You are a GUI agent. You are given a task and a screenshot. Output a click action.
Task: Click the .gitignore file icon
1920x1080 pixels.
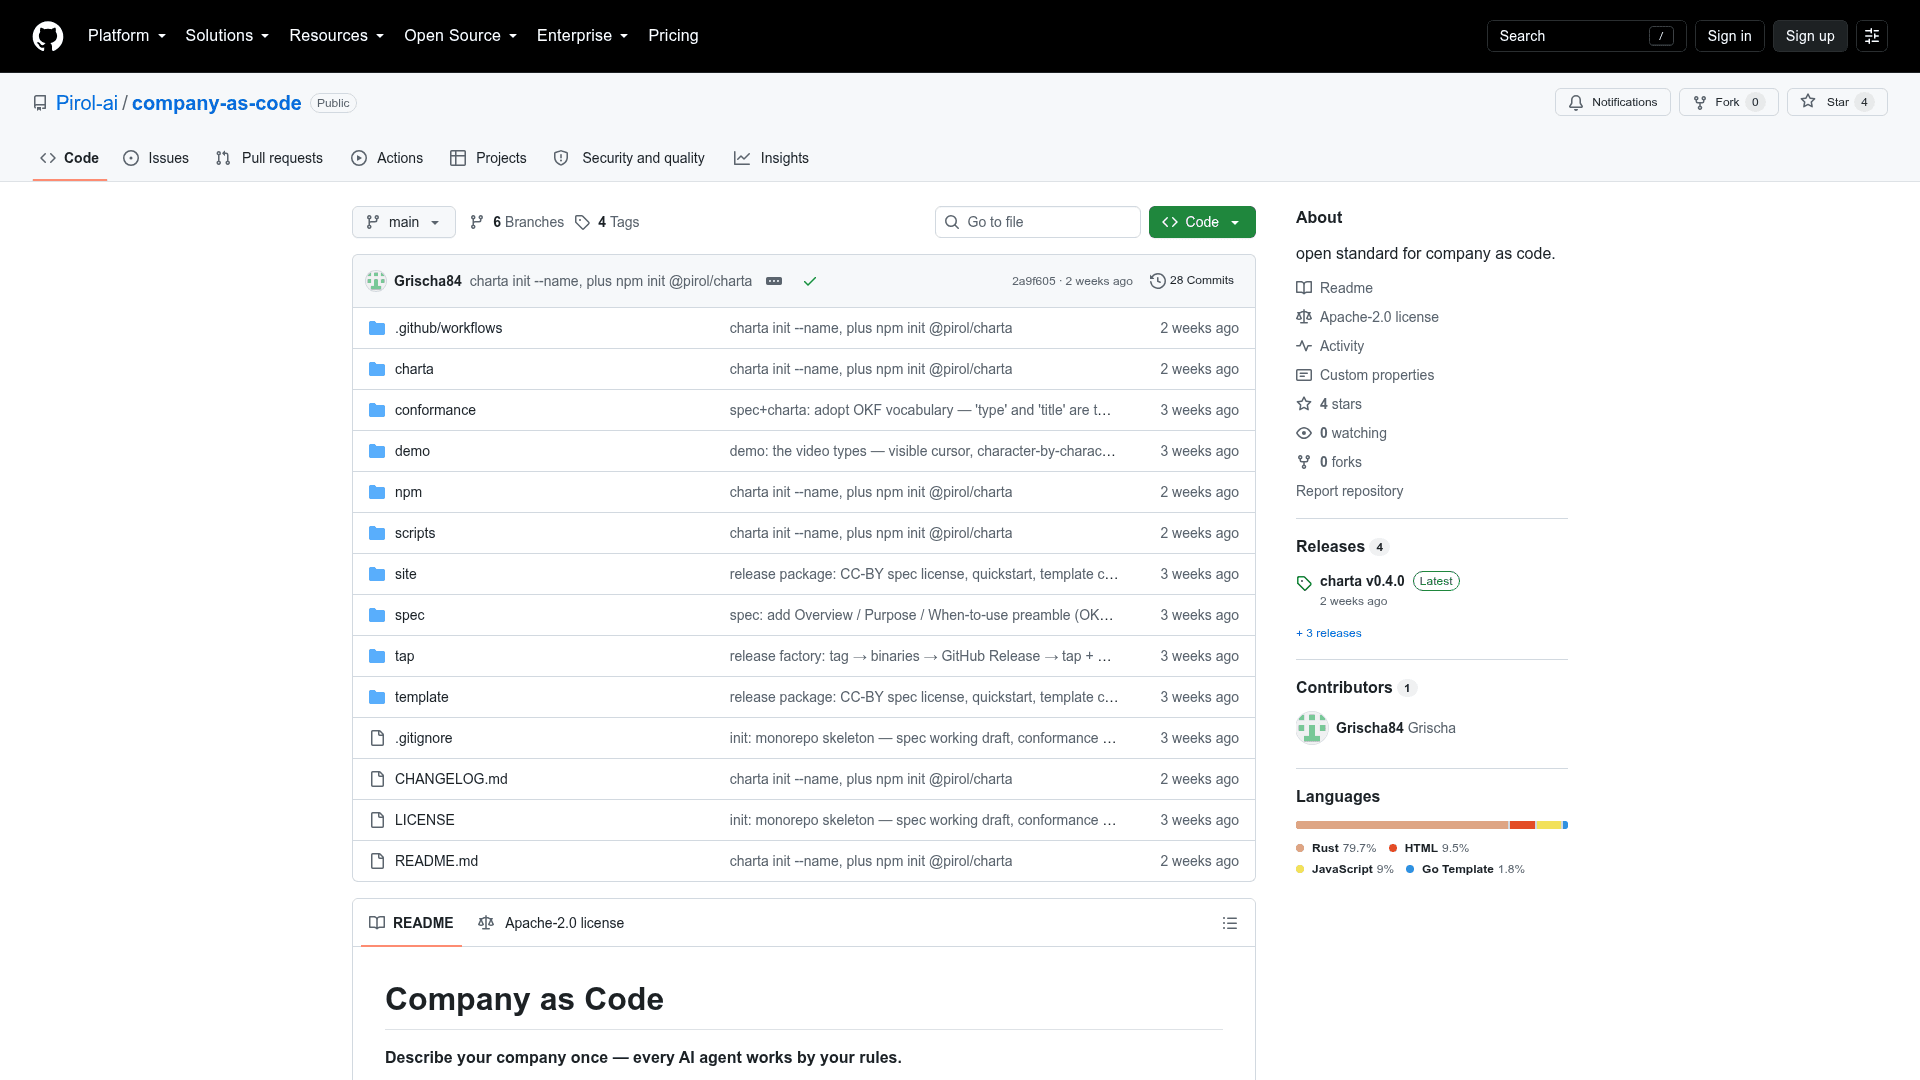[x=377, y=738]
